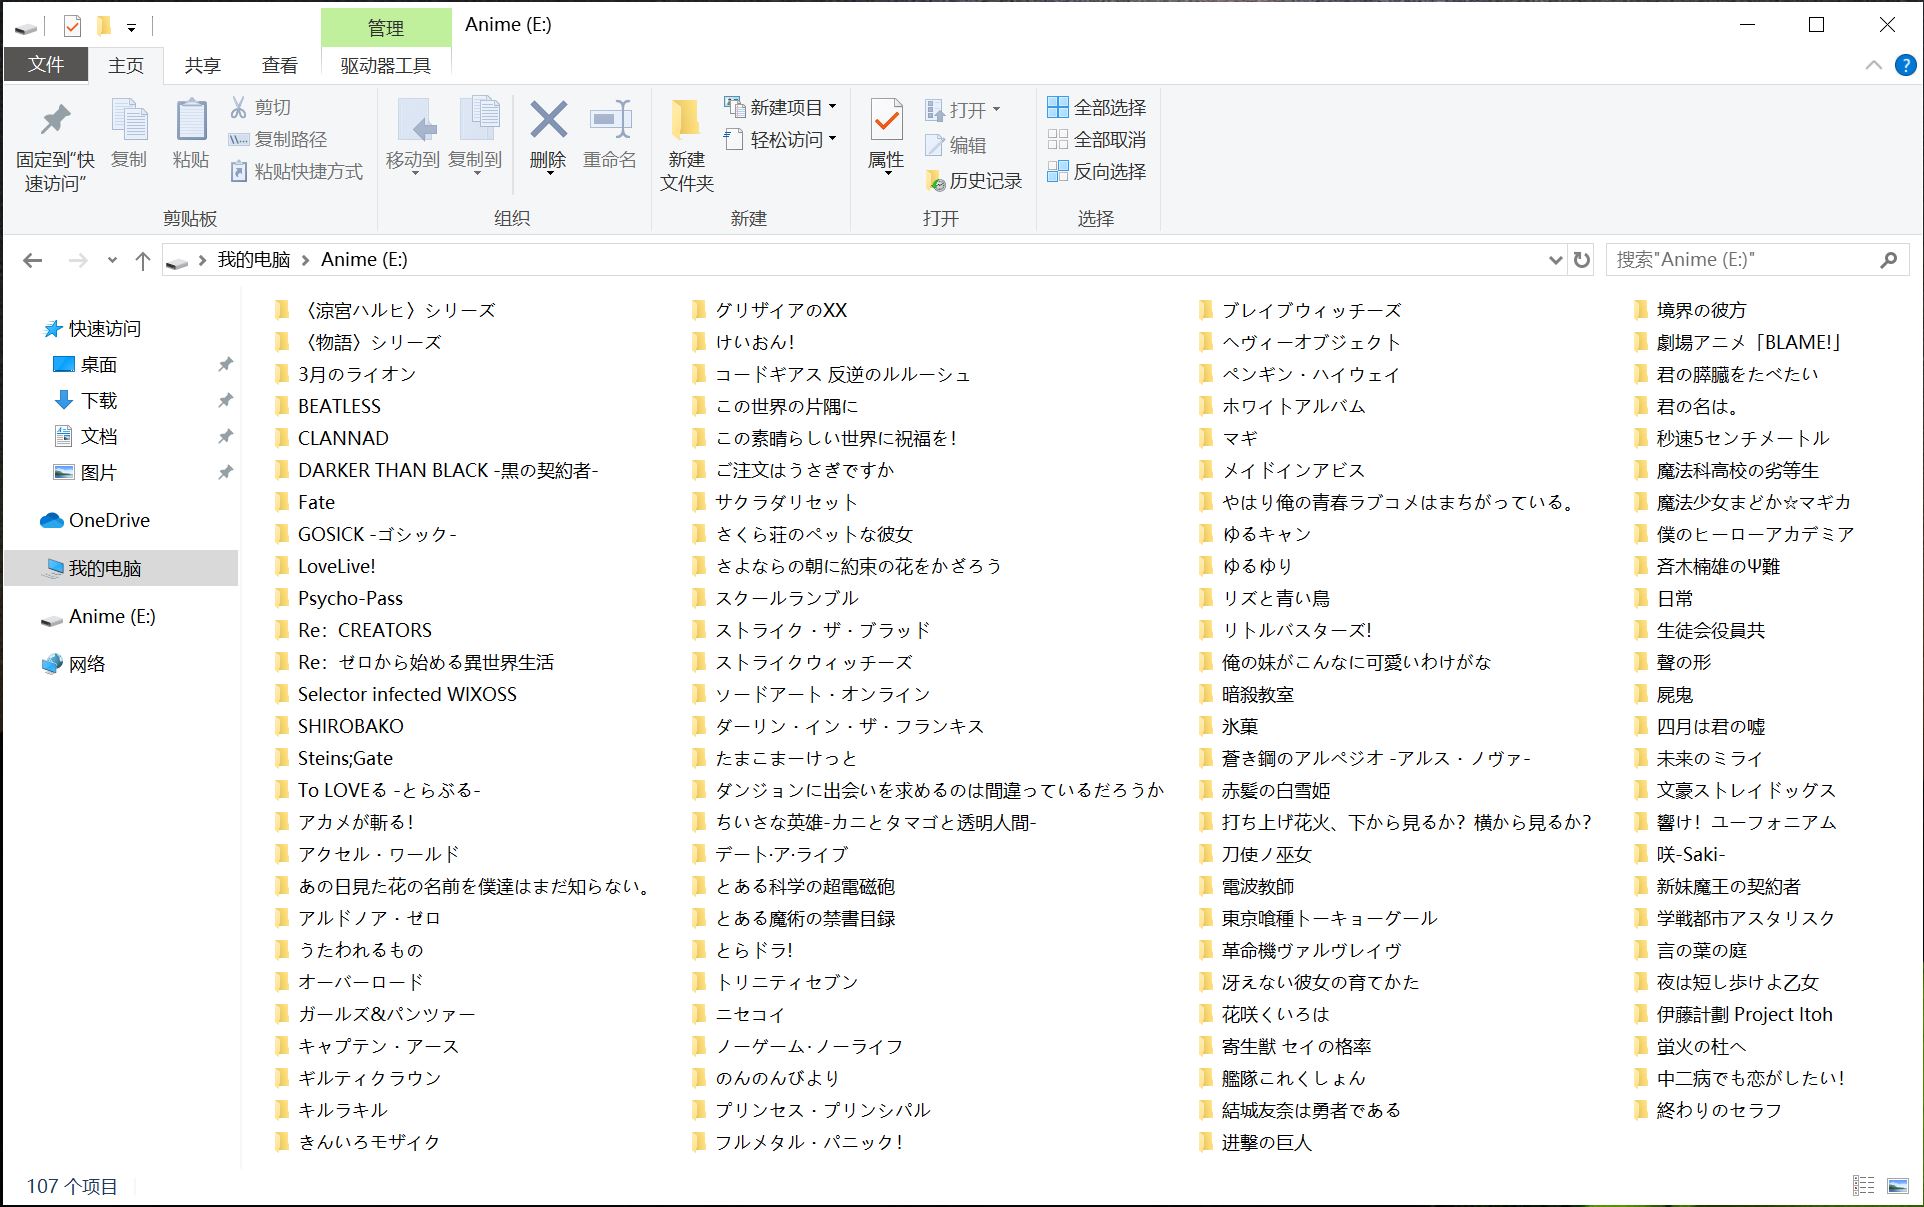Open Pictures (图片) in sidebar
This screenshot has height=1207, width=1924.
point(85,472)
